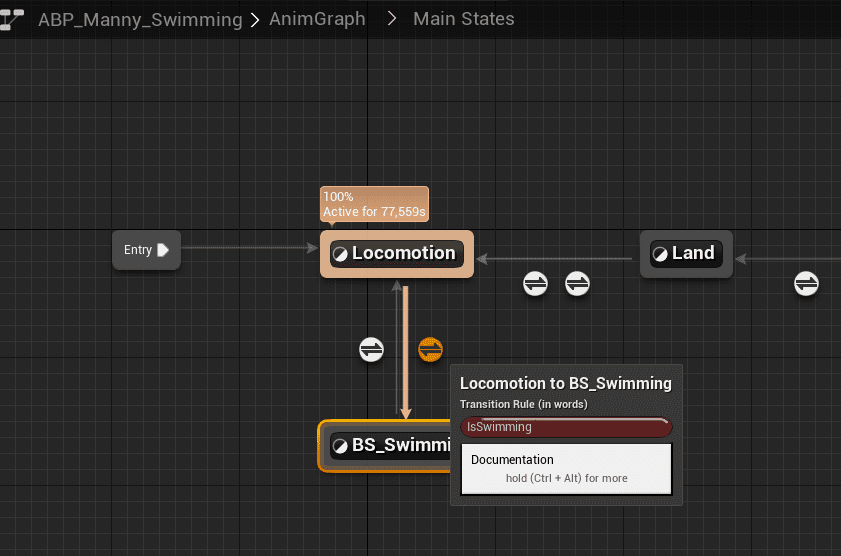Click the Main States breadcrumb

pyautogui.click(x=463, y=19)
